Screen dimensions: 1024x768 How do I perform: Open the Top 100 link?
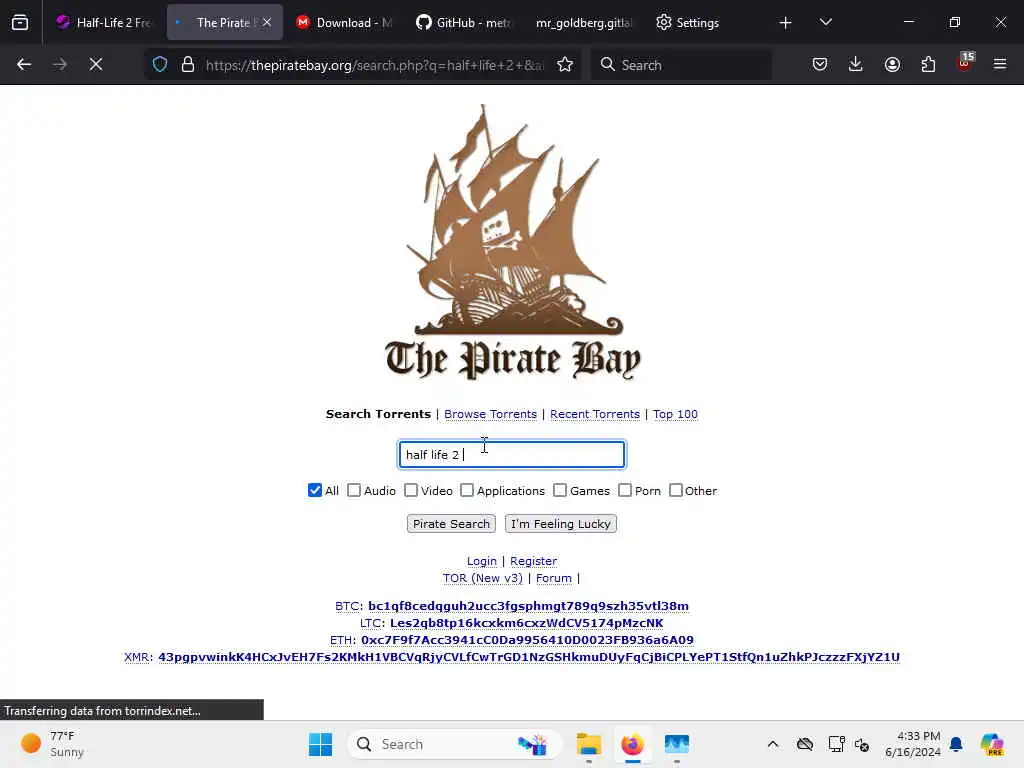click(x=675, y=414)
